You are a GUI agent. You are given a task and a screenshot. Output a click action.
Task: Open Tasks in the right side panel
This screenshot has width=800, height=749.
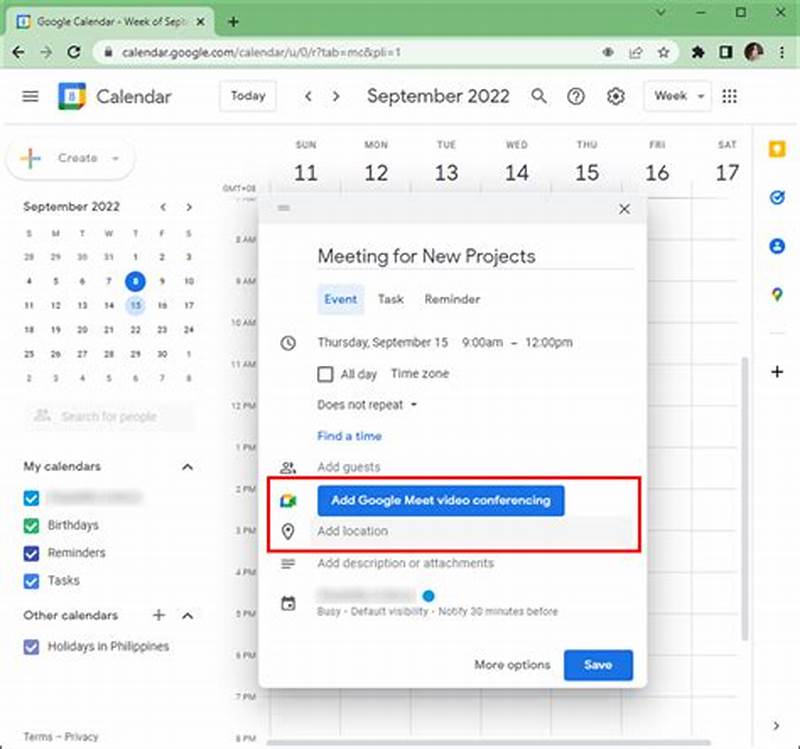point(777,198)
